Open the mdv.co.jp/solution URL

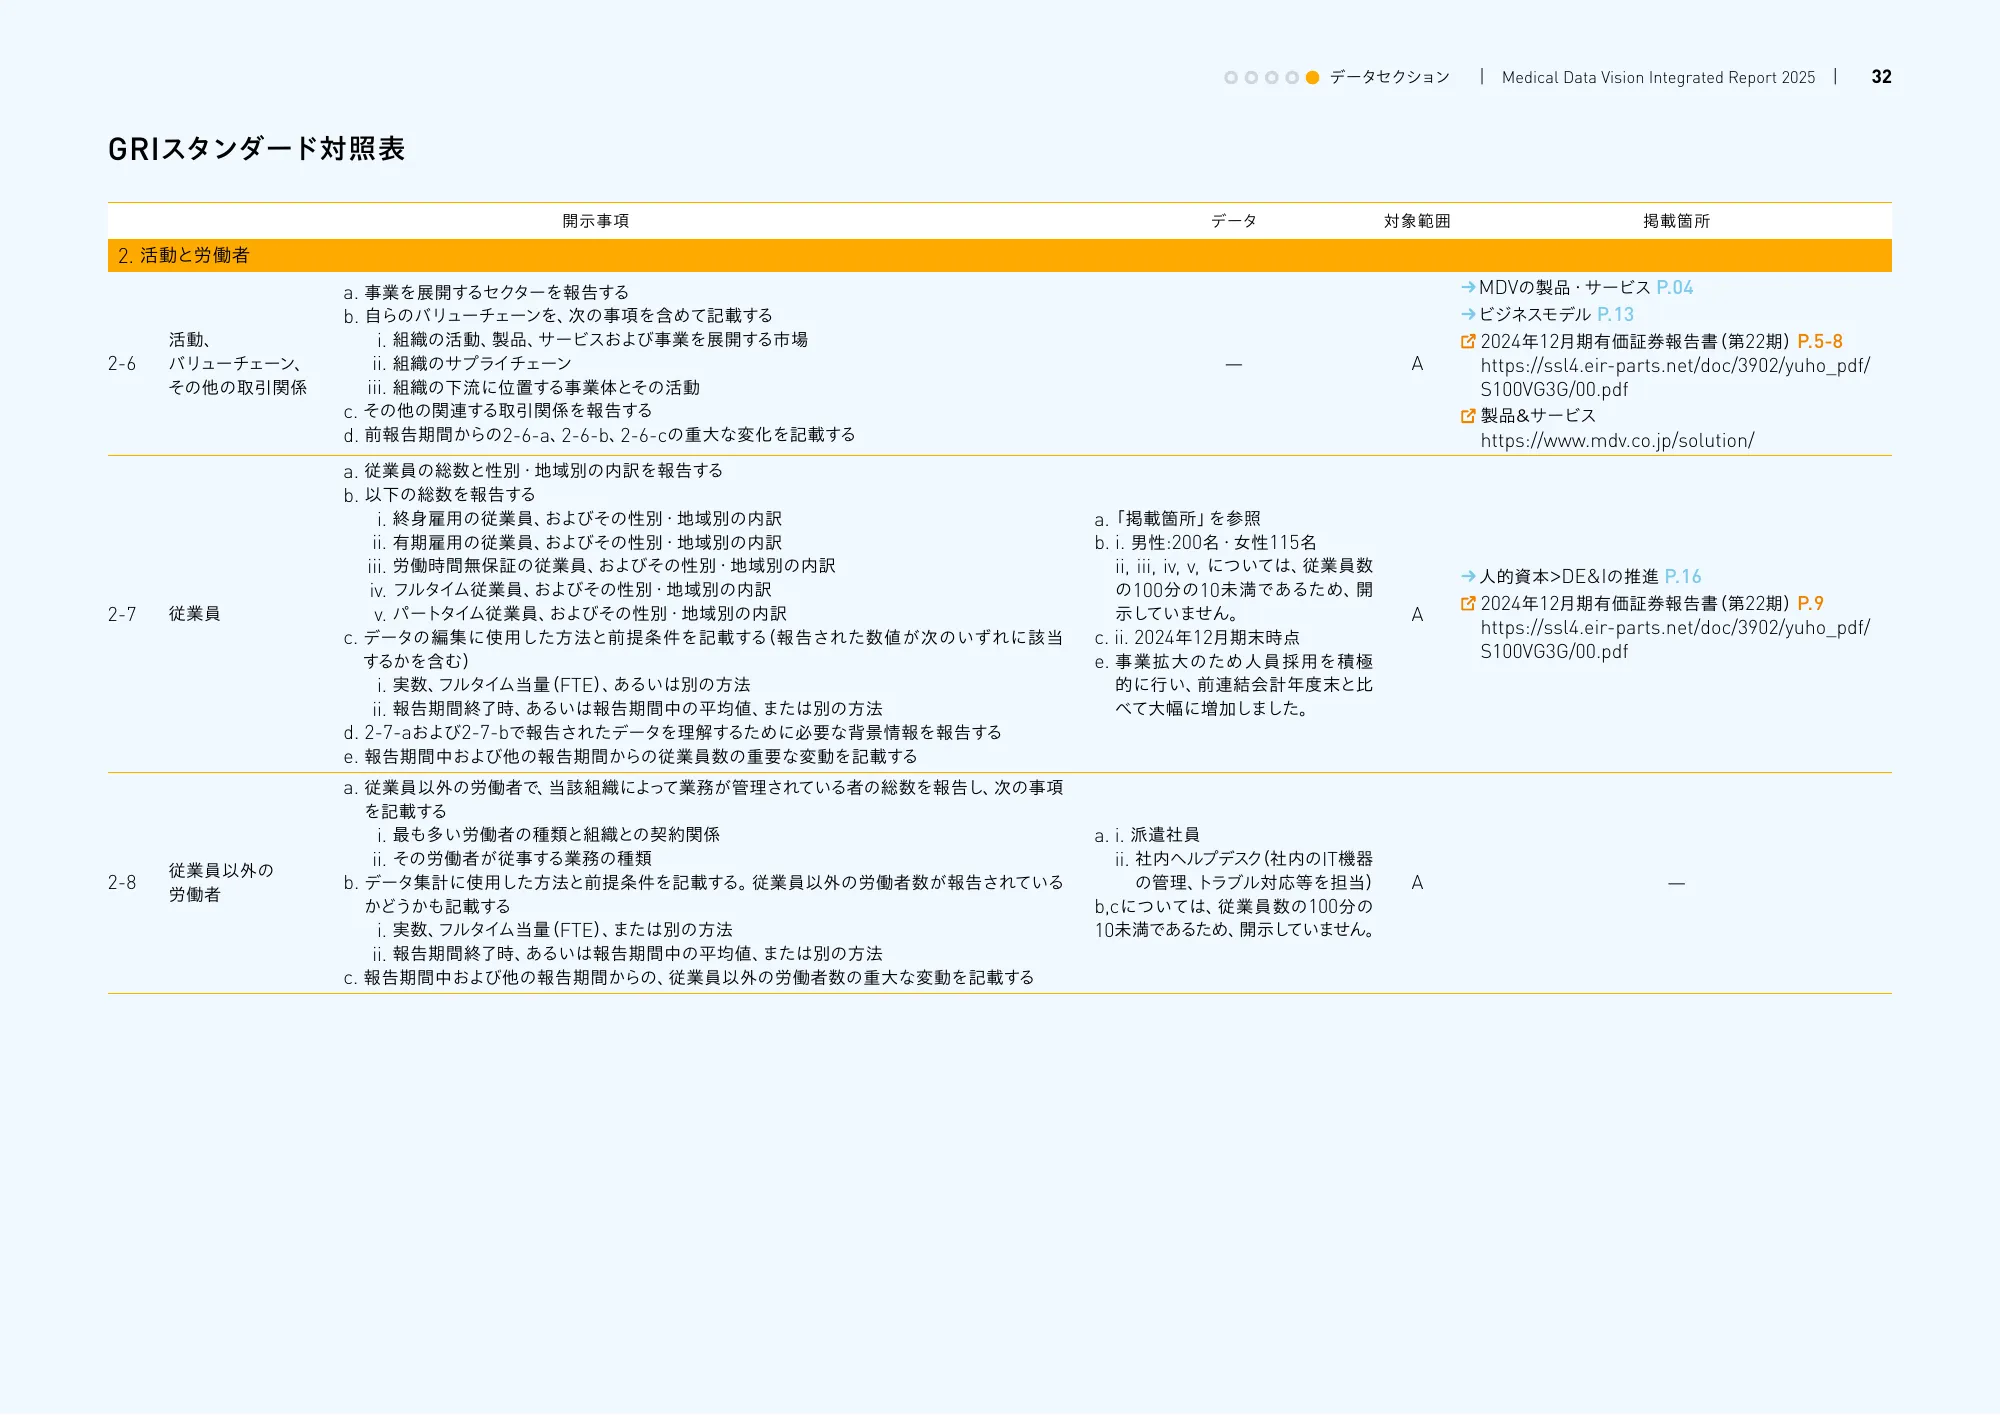pyautogui.click(x=1617, y=441)
